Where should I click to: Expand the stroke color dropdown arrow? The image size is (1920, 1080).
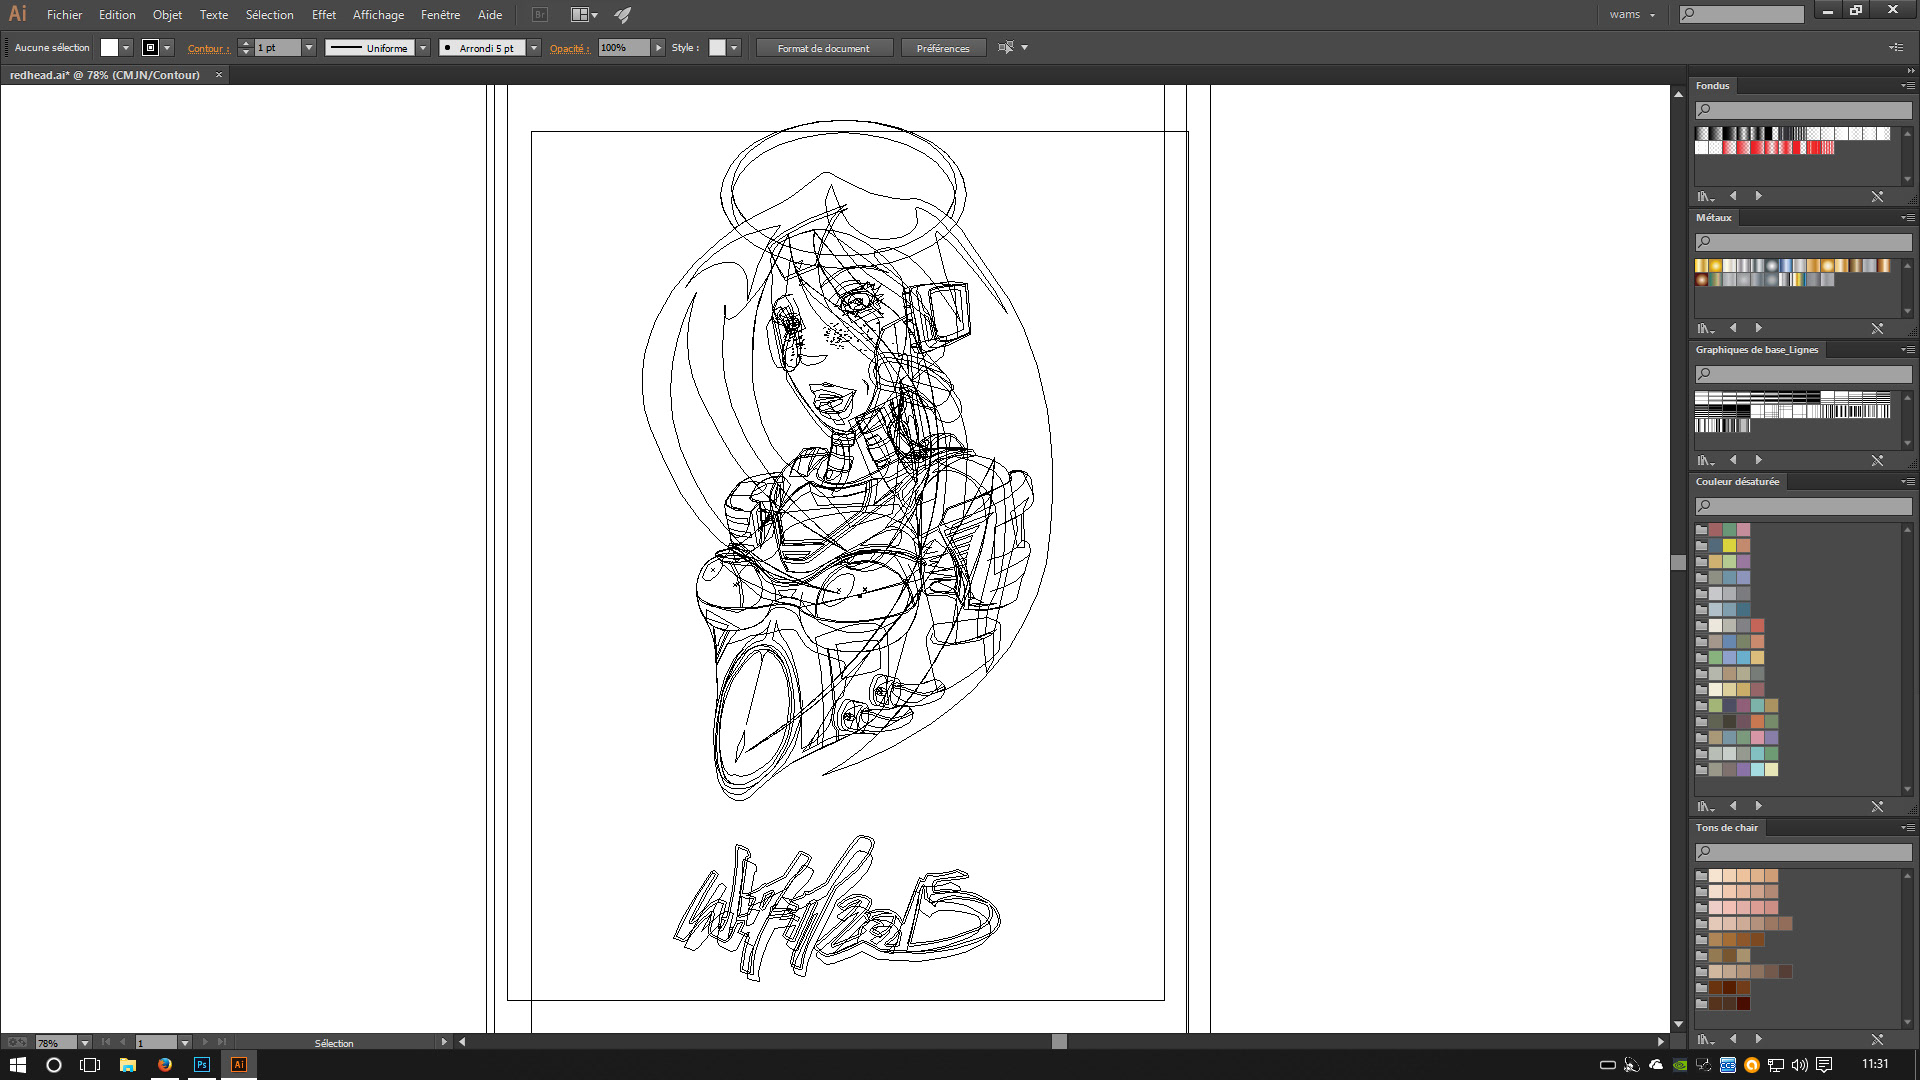click(168, 48)
